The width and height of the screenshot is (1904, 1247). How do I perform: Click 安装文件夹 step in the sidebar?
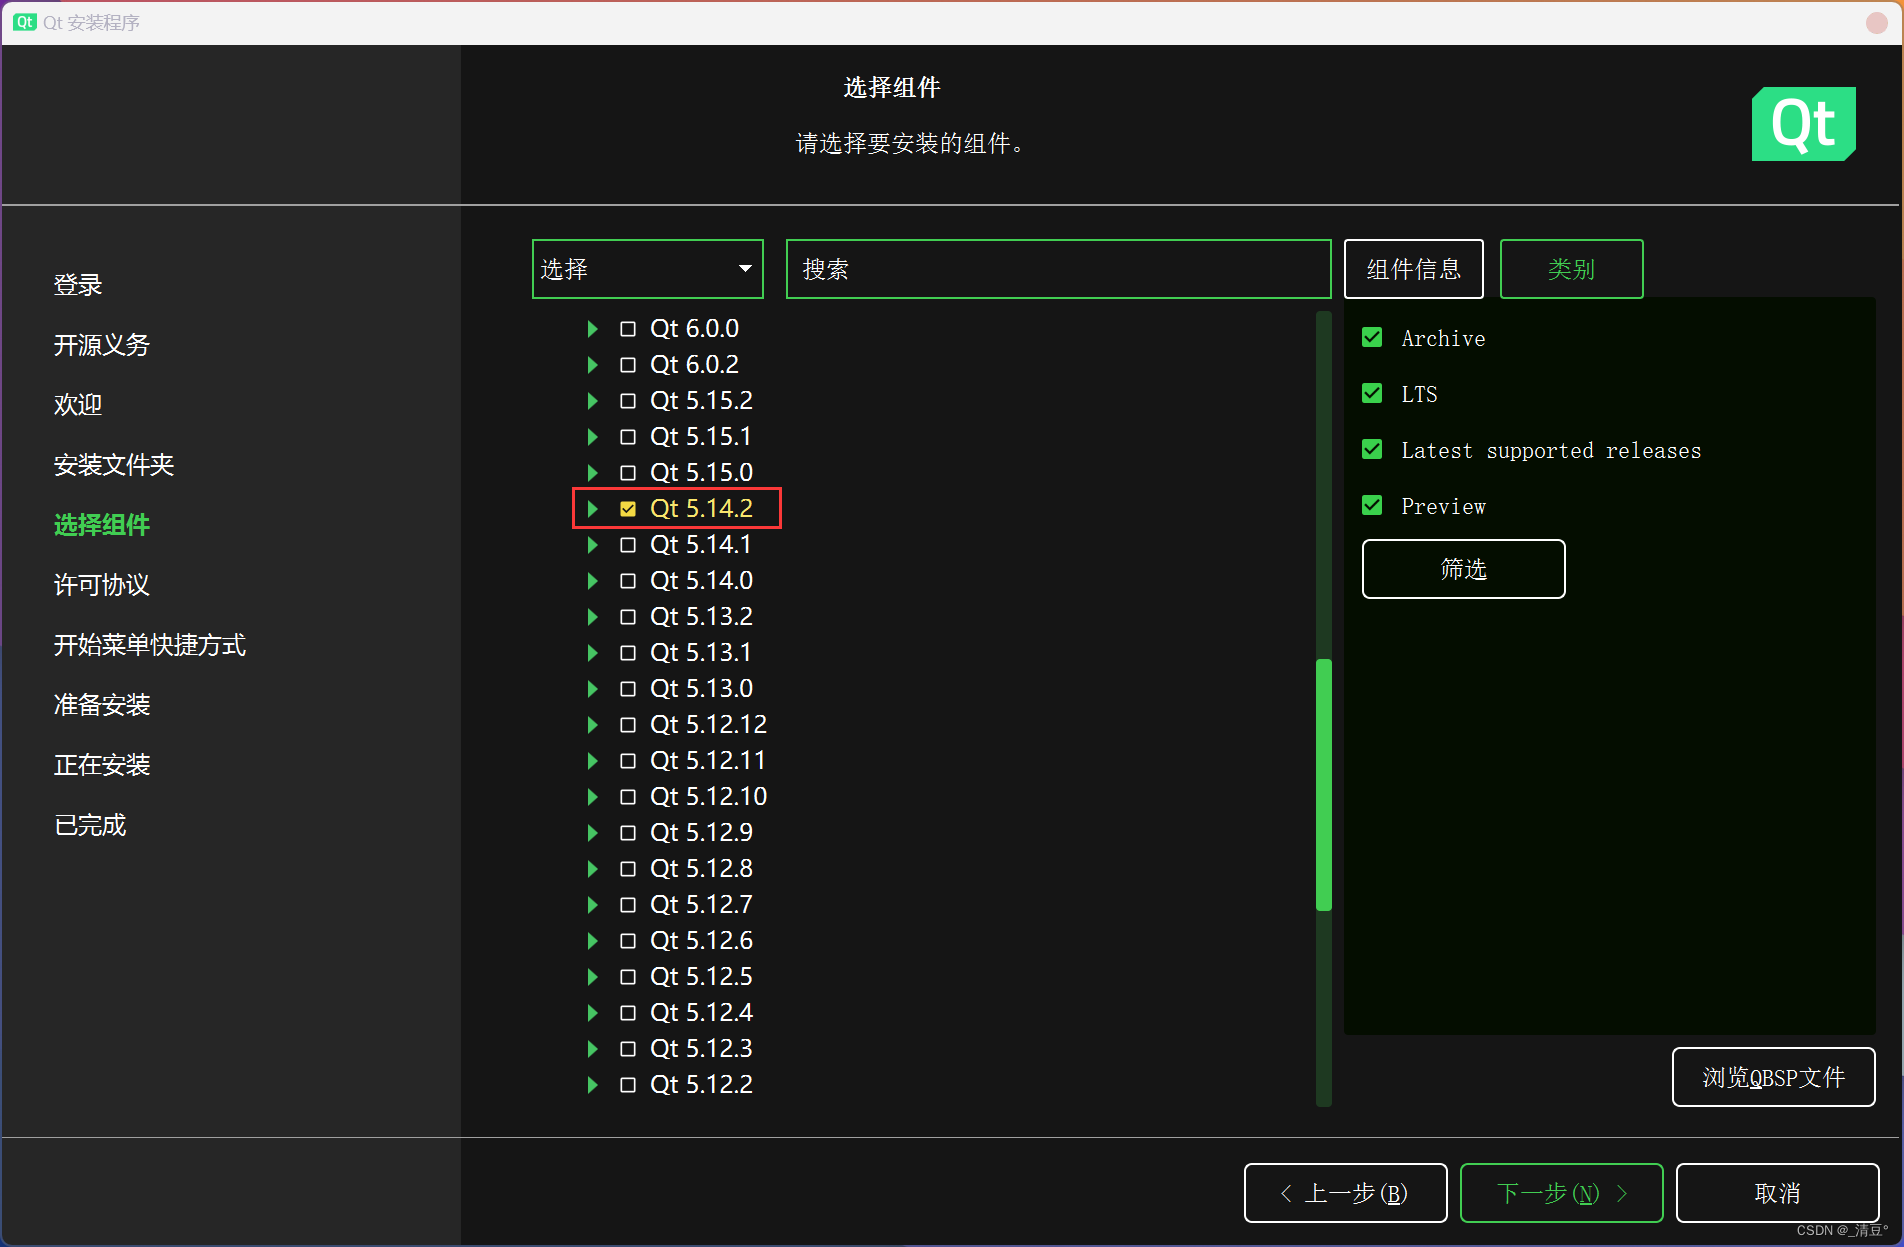click(114, 465)
